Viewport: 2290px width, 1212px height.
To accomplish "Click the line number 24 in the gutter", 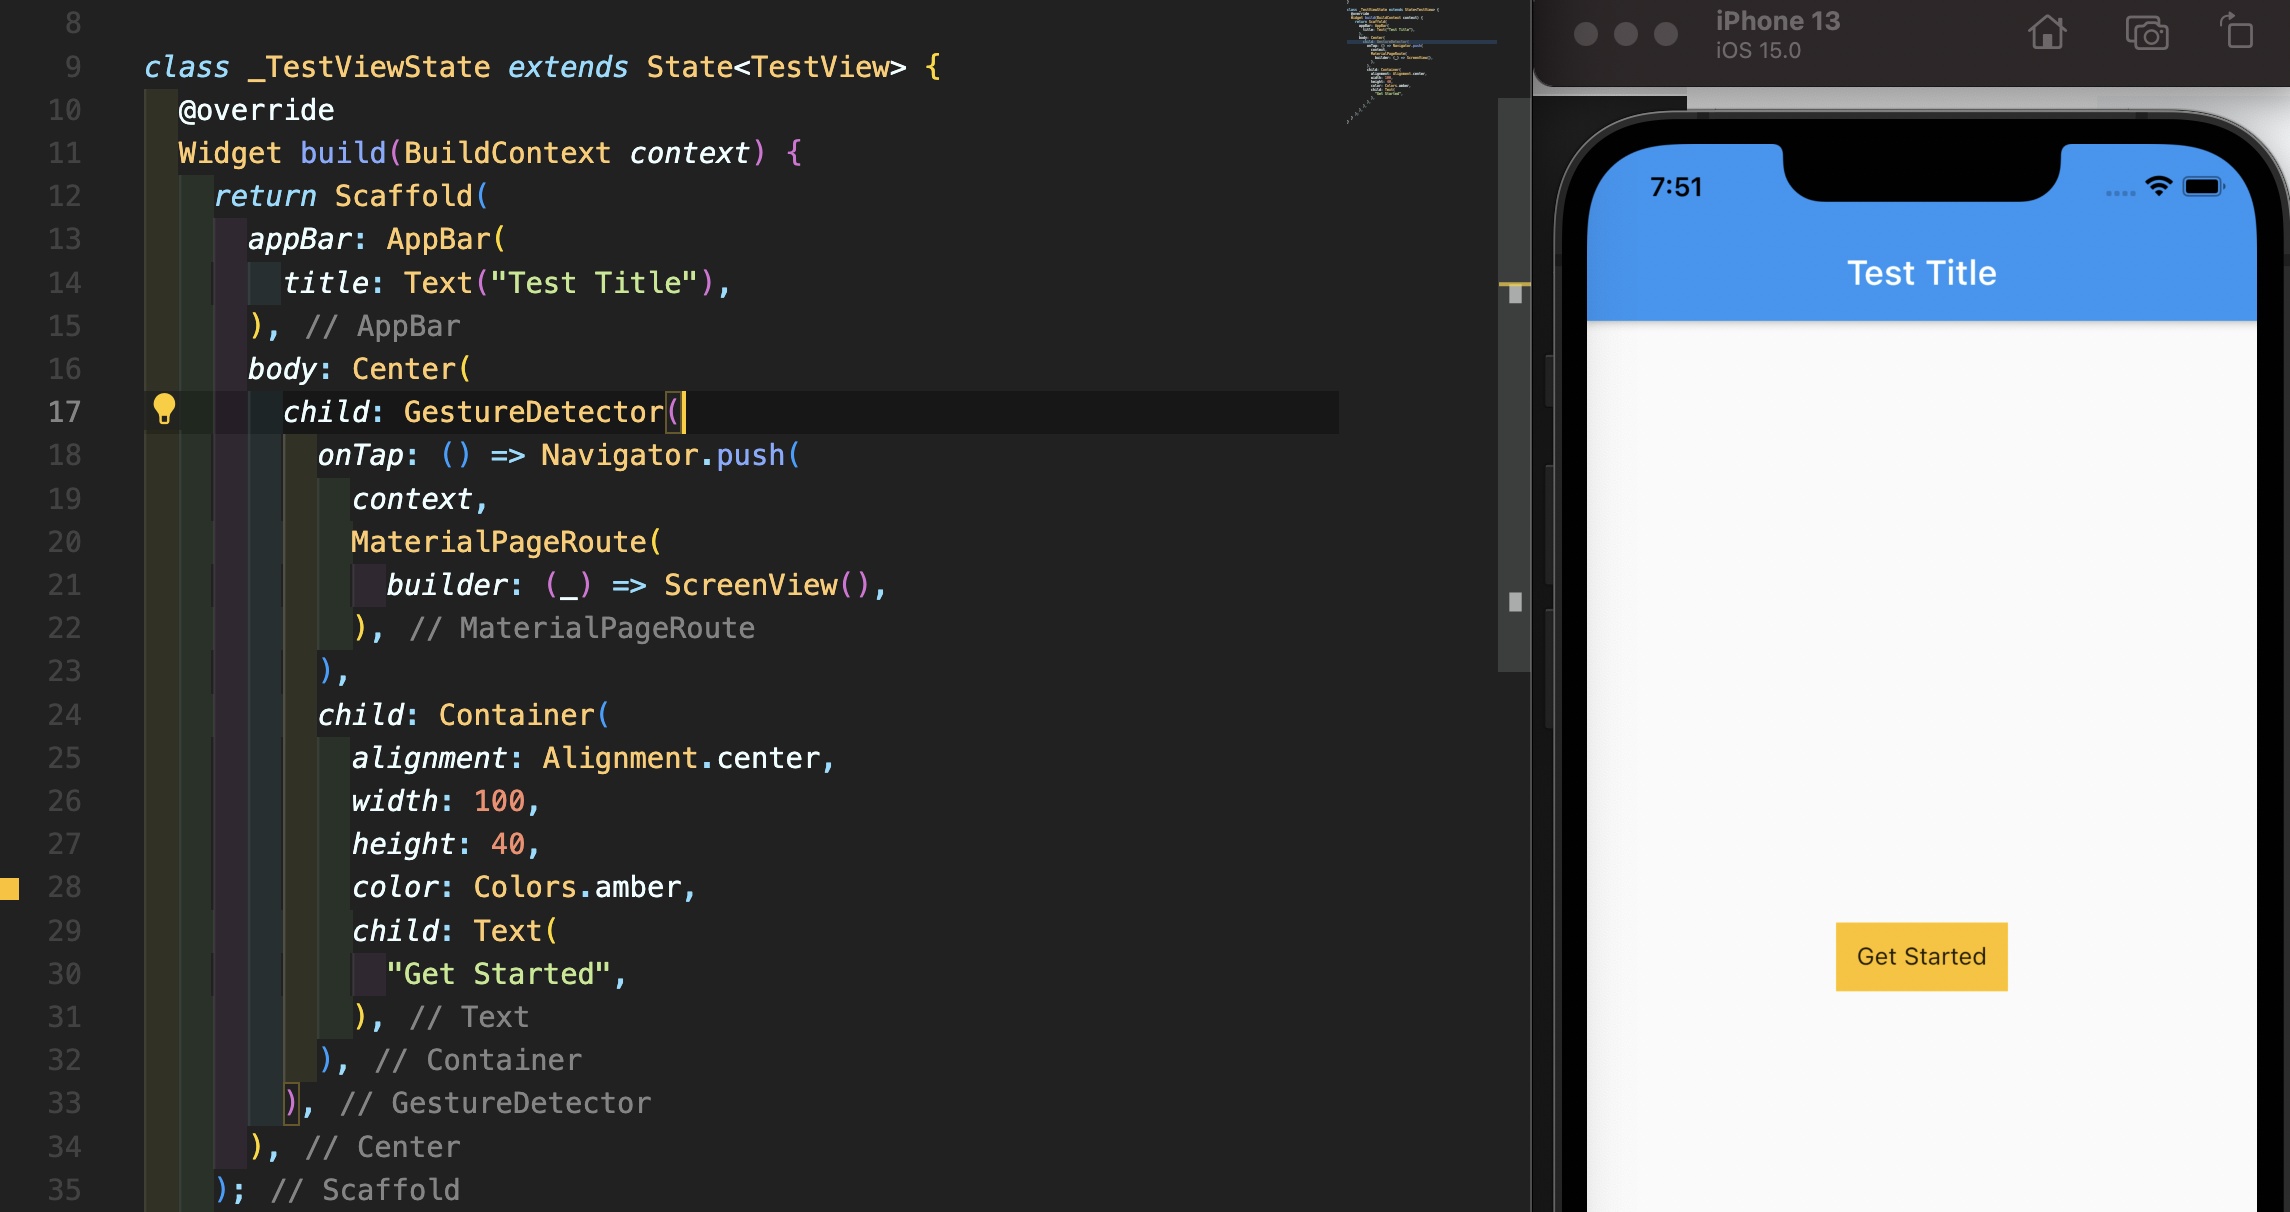I will pyautogui.click(x=64, y=715).
